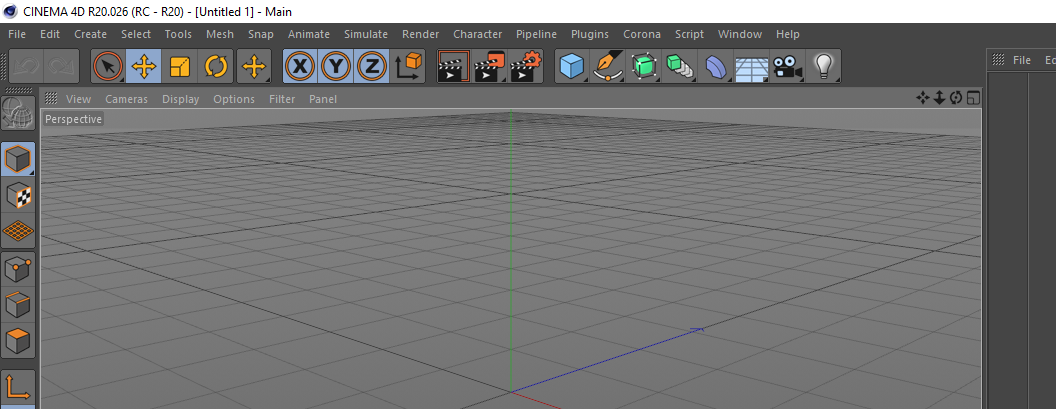
Task: Enable Model mode in left palette
Action: click(x=18, y=160)
